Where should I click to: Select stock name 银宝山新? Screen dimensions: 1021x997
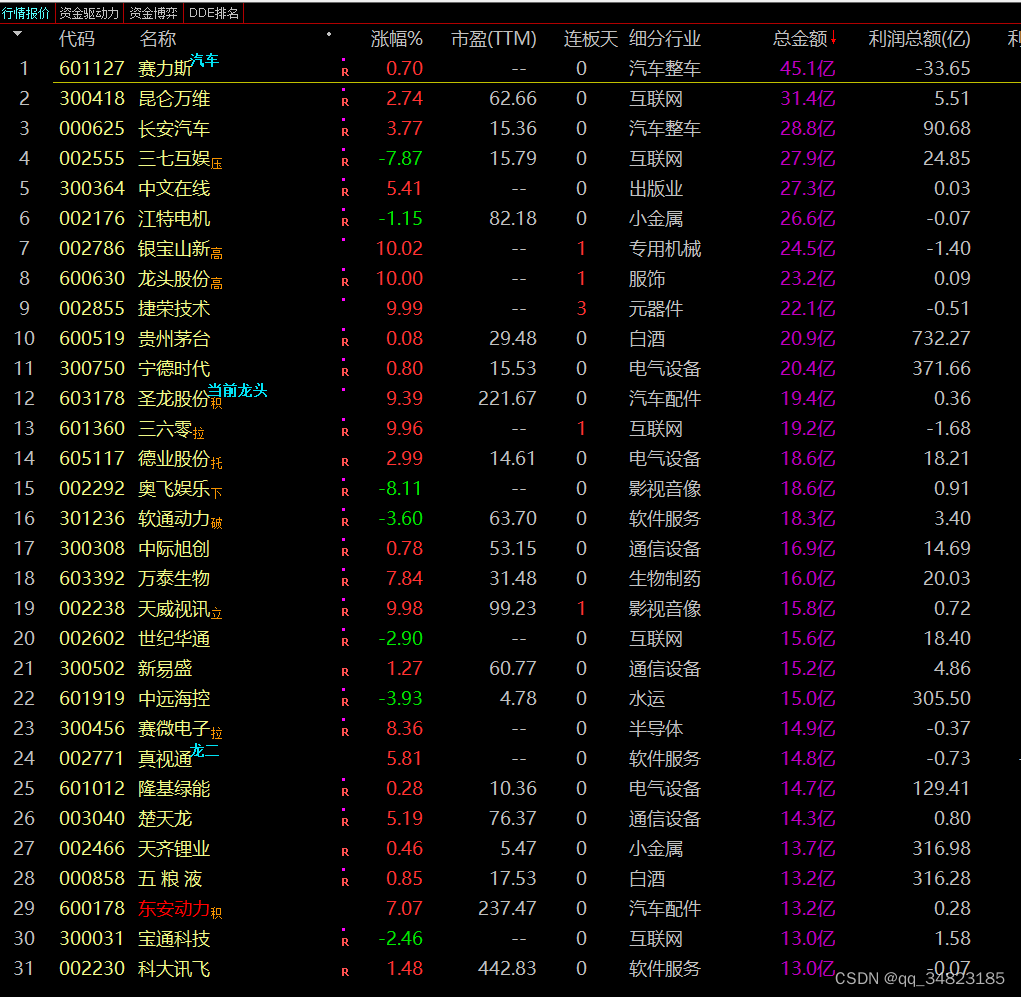click(x=174, y=249)
